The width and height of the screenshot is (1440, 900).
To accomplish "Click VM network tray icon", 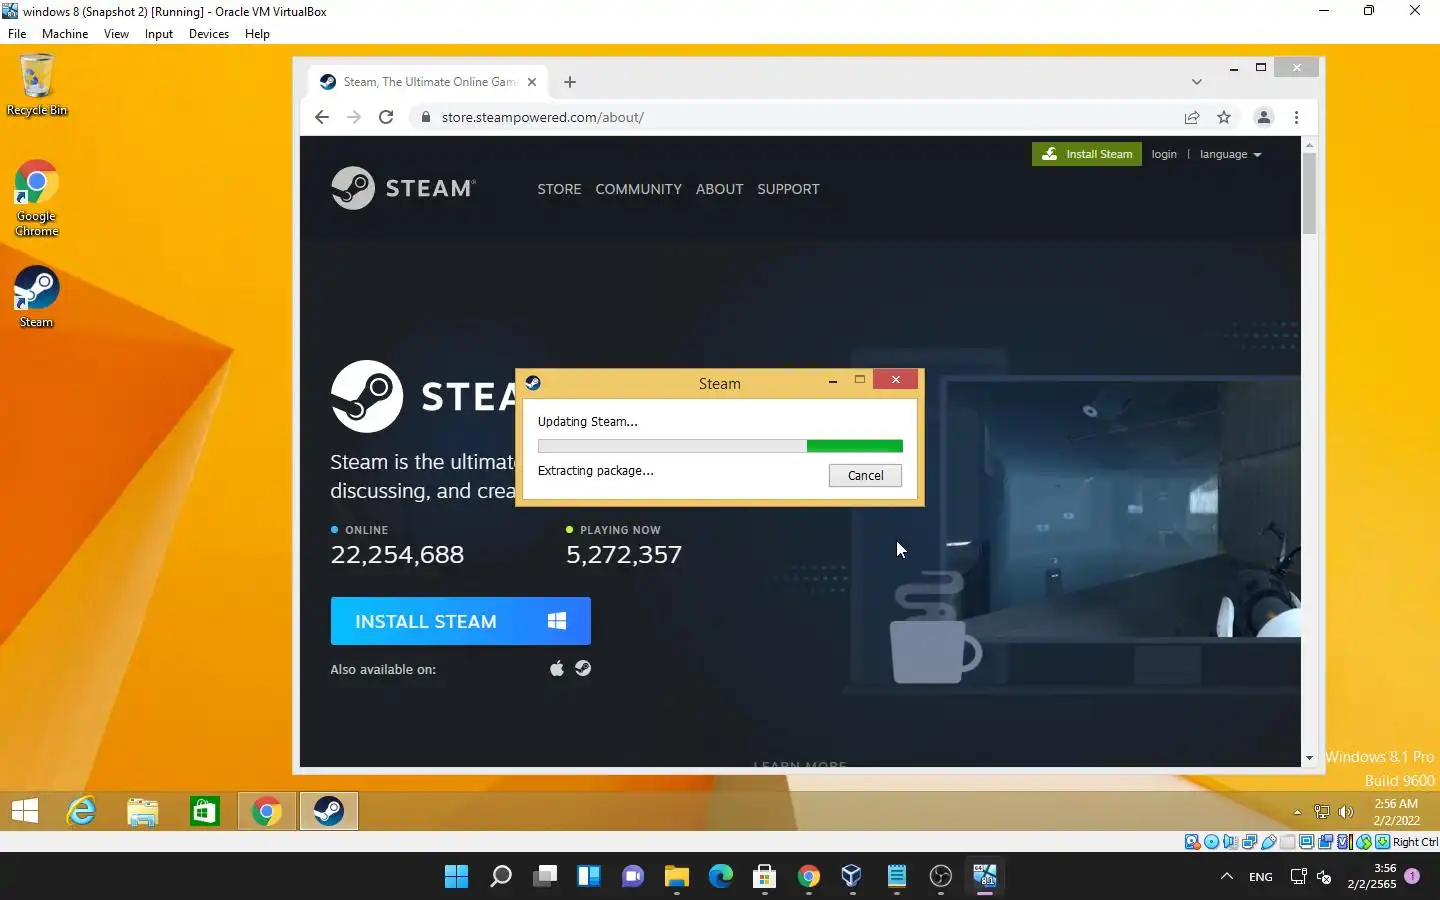I will (x=1322, y=812).
